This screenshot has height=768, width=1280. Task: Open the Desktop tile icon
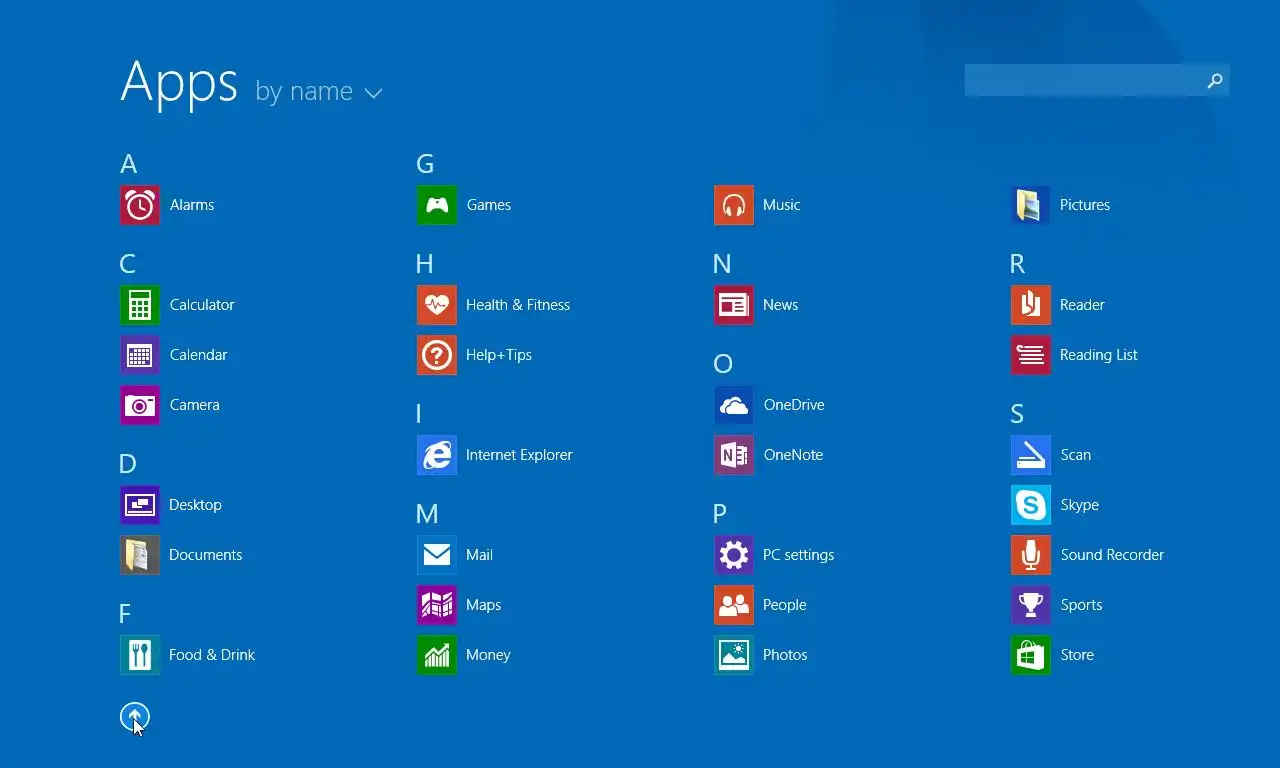click(140, 505)
